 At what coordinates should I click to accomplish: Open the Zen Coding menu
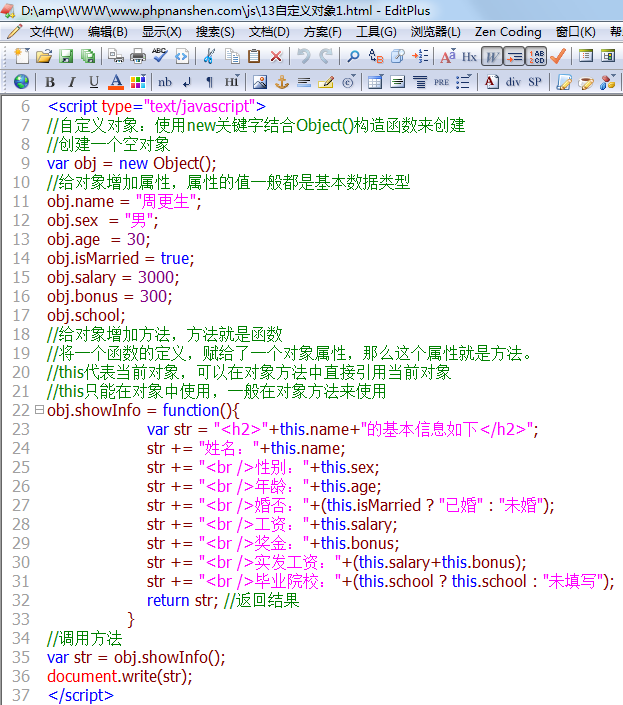click(x=508, y=32)
